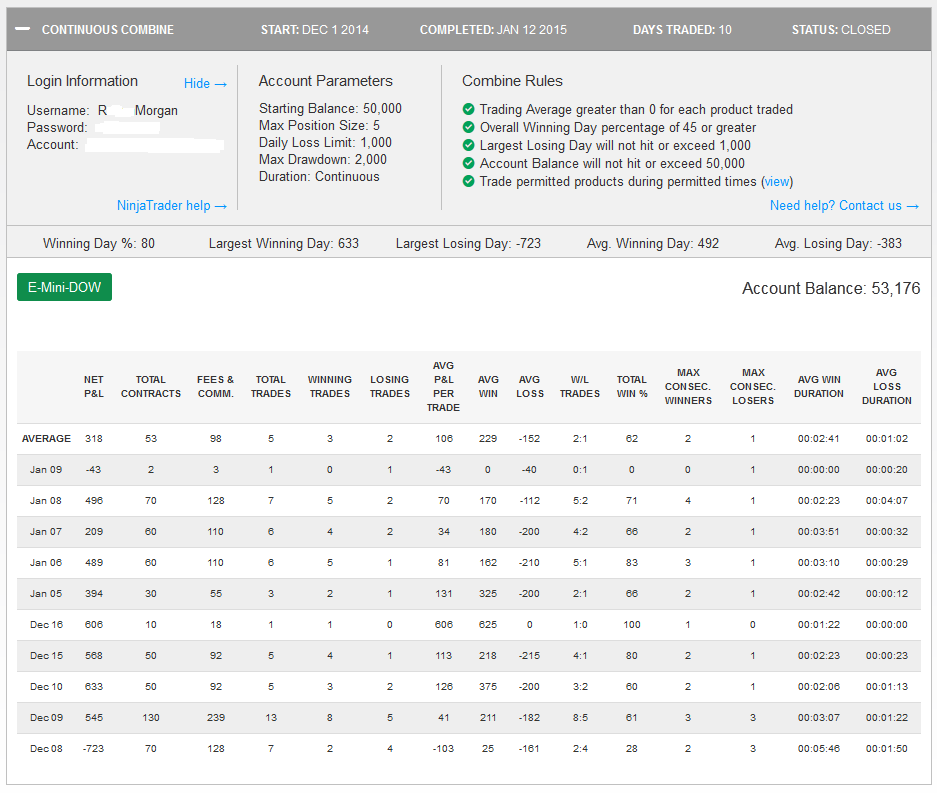The width and height of the screenshot is (937, 793).
Task: Click the FEES & COMM. column header
Action: pos(216,387)
